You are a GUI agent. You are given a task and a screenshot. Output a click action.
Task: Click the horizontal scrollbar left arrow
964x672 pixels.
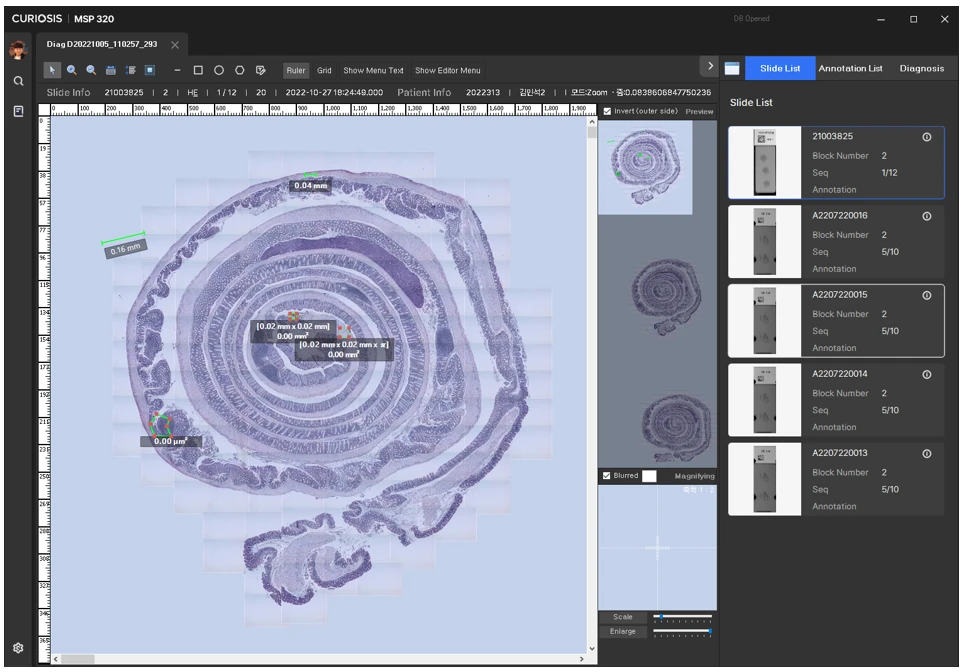56,659
